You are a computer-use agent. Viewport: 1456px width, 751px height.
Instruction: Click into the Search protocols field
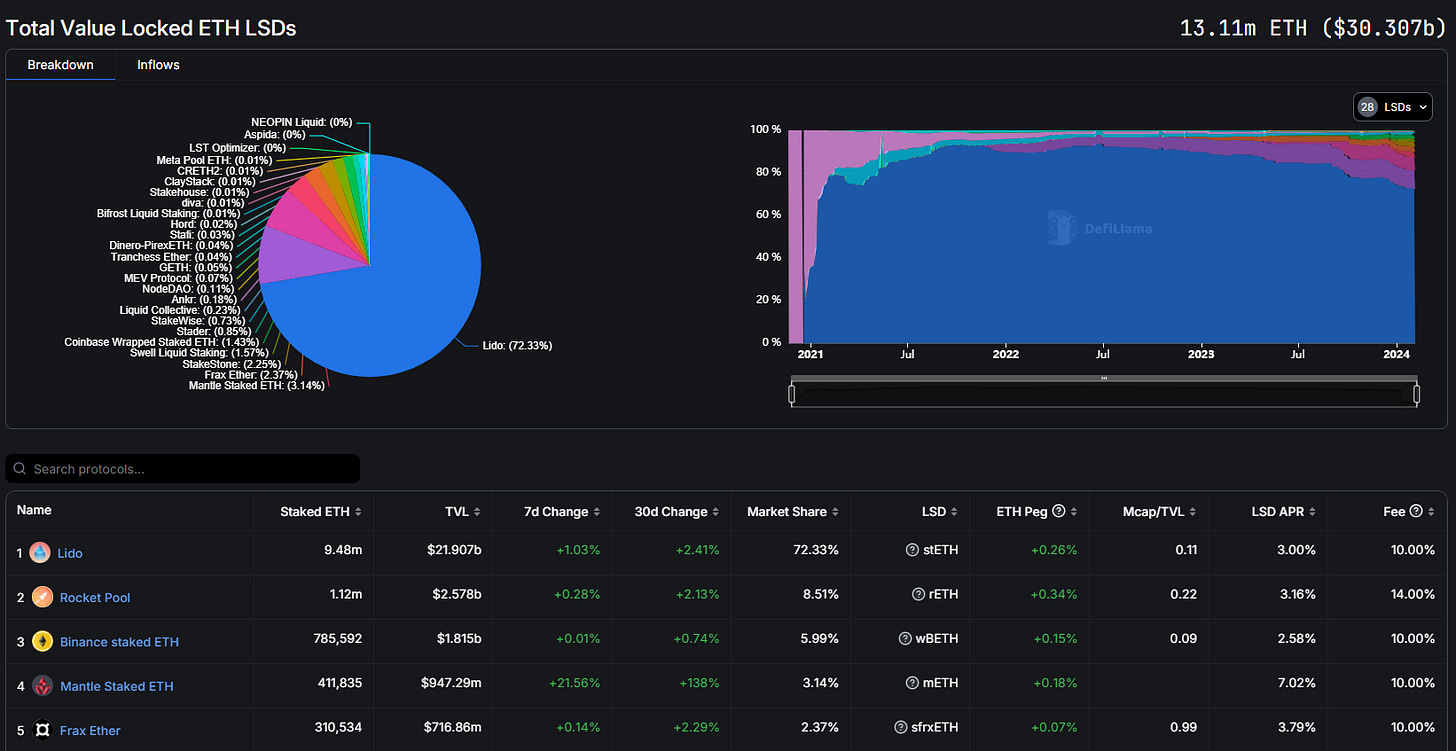[183, 469]
